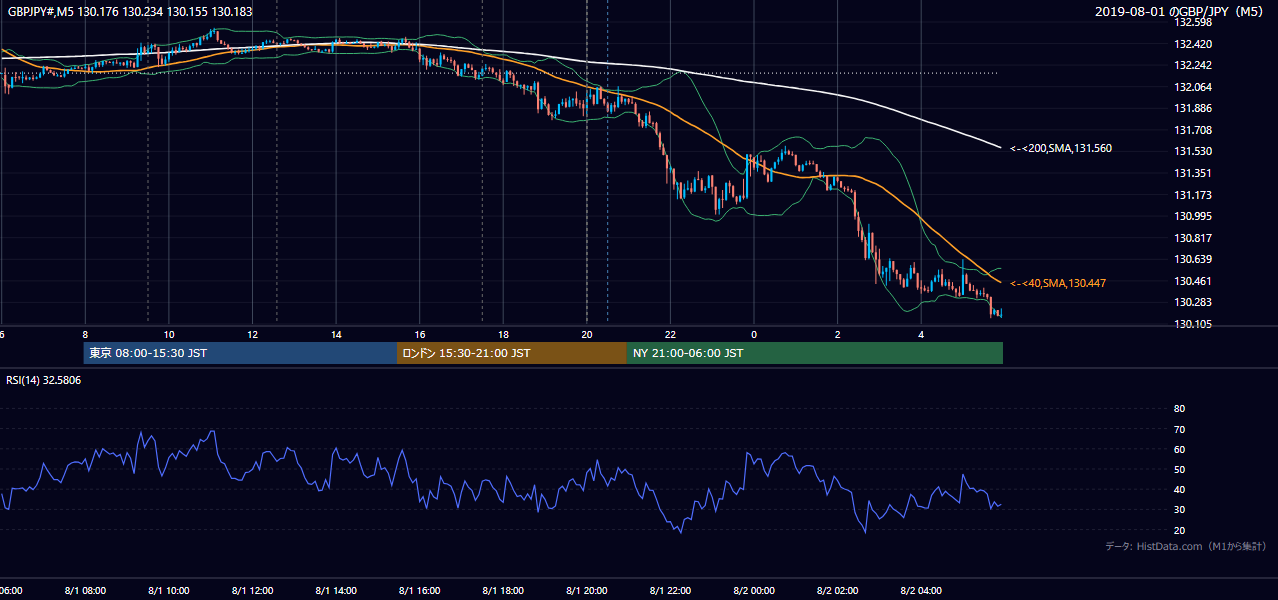Click hour tick 18 under price chart
1278x600 pixels.
point(503,335)
